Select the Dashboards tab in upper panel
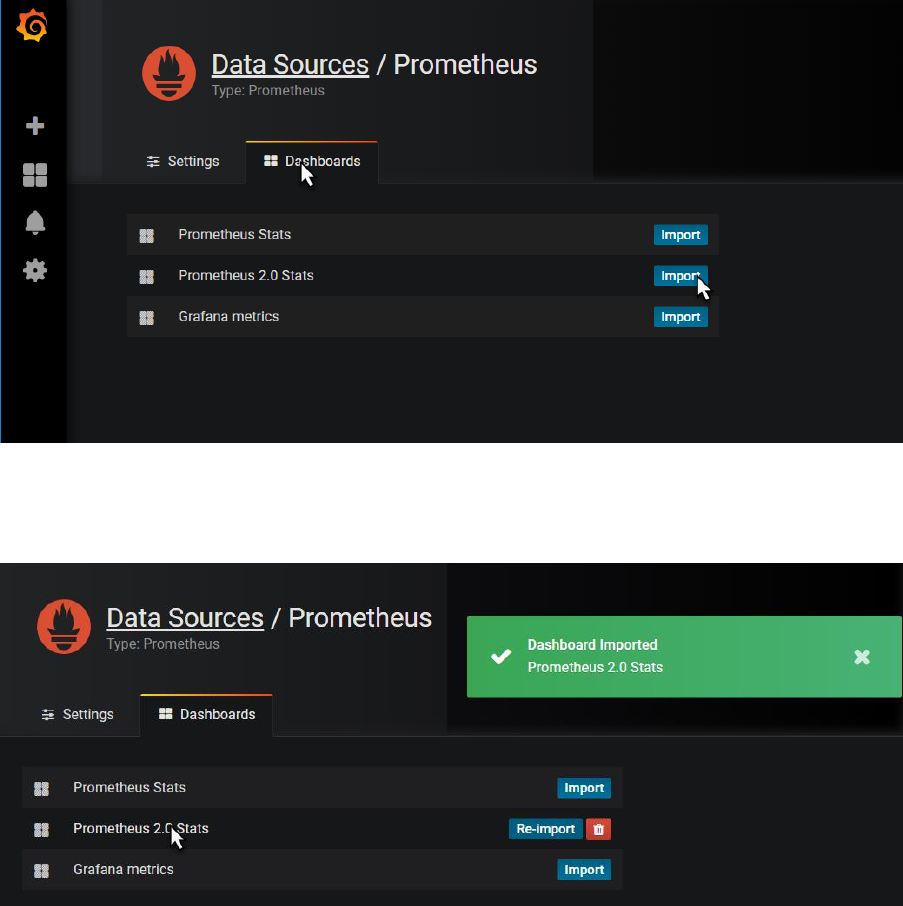 point(312,161)
